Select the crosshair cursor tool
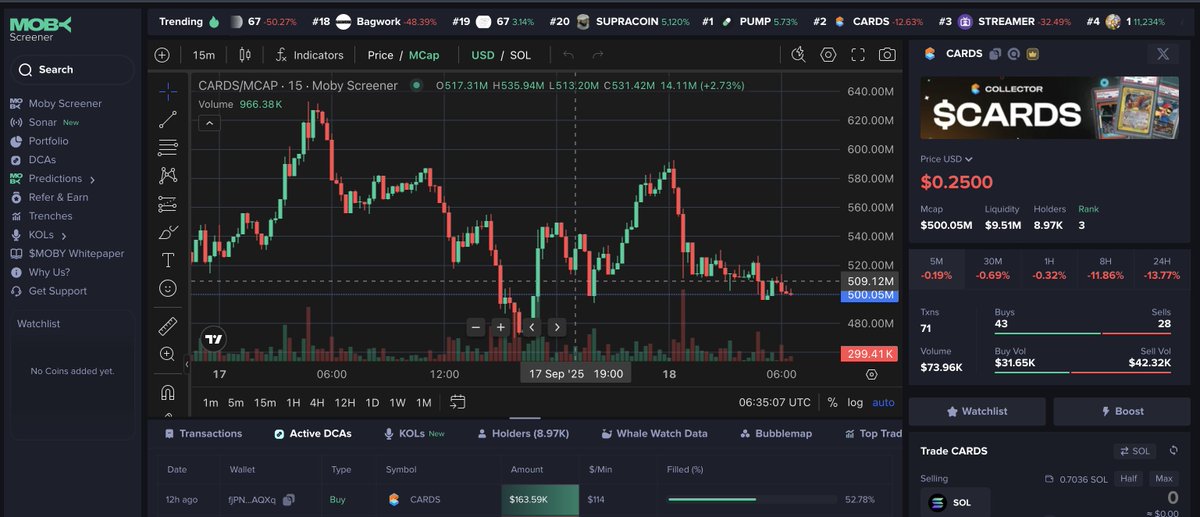This screenshot has height=517, width=1200. click(168, 91)
